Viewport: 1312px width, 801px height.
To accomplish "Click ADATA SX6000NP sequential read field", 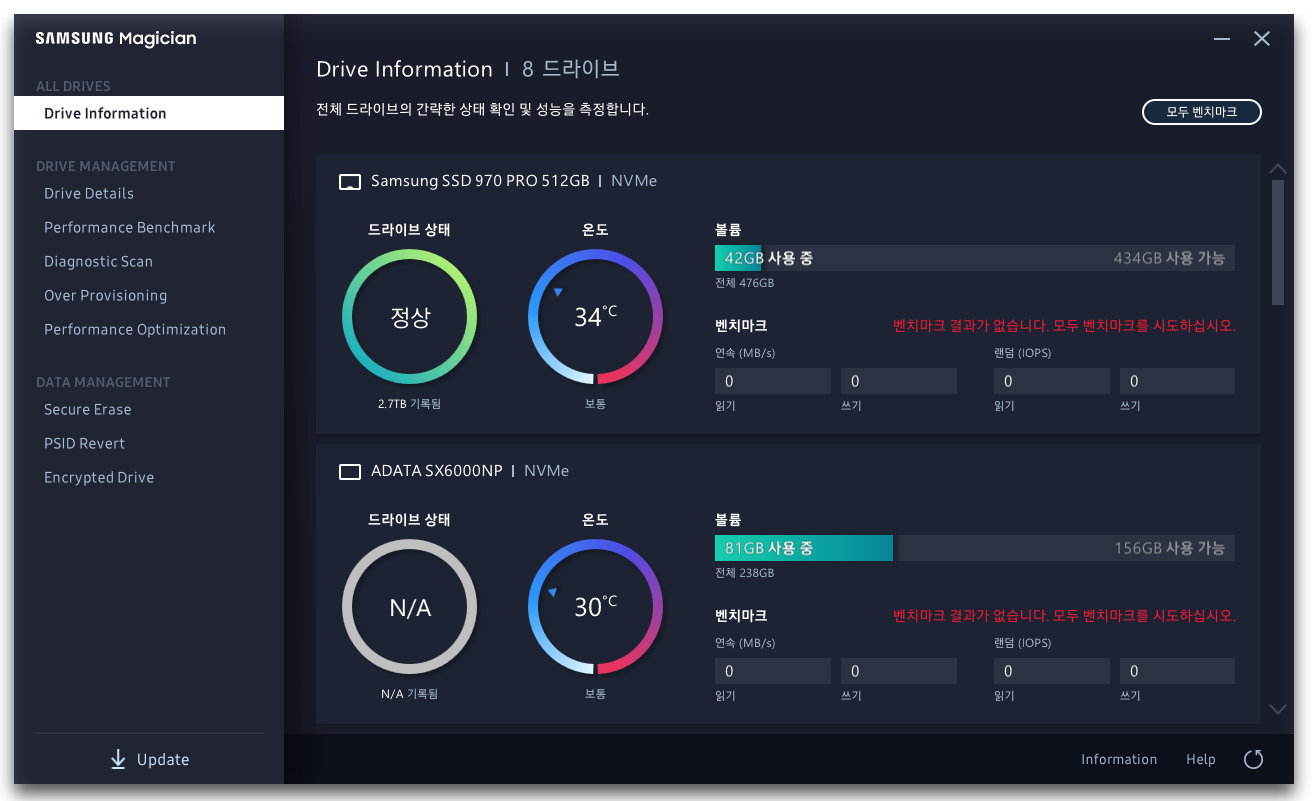I will pos(773,671).
